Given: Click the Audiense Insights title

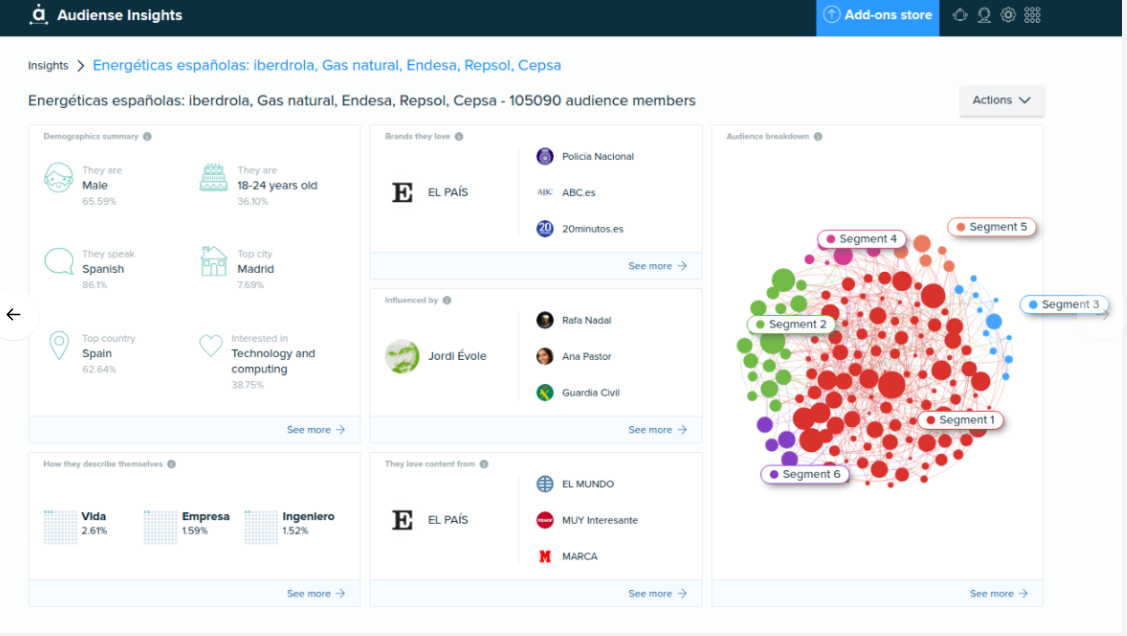Looking at the screenshot, I should click(119, 15).
